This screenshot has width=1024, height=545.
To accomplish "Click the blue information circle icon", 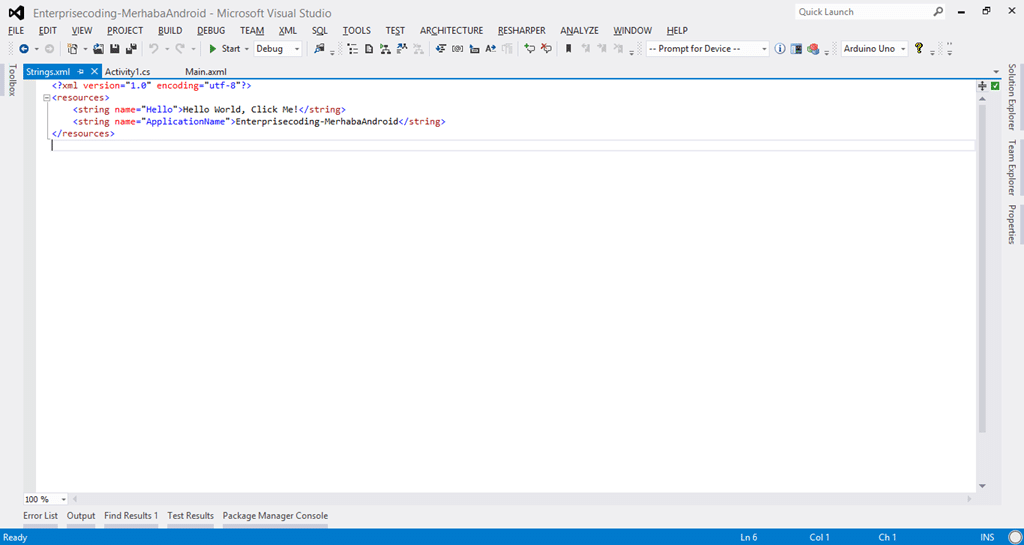I will coord(780,49).
